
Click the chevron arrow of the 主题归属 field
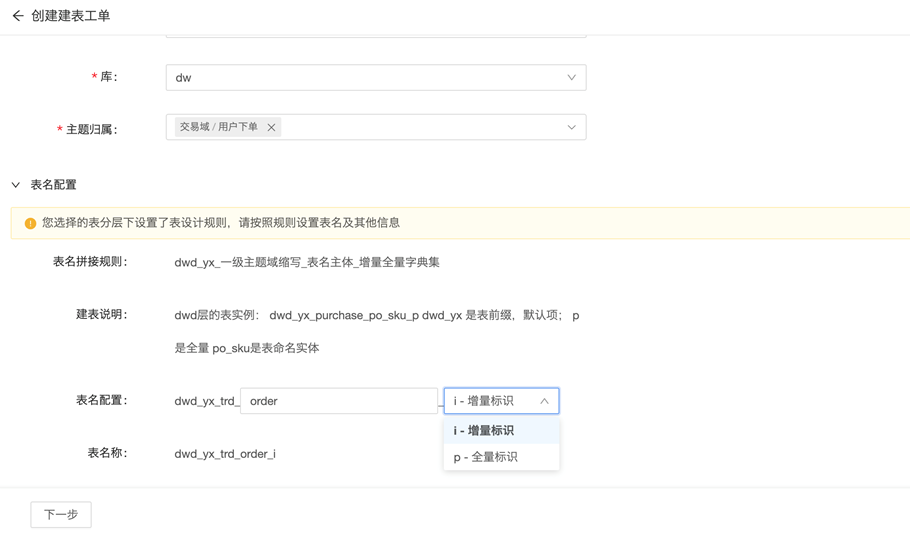tap(571, 128)
